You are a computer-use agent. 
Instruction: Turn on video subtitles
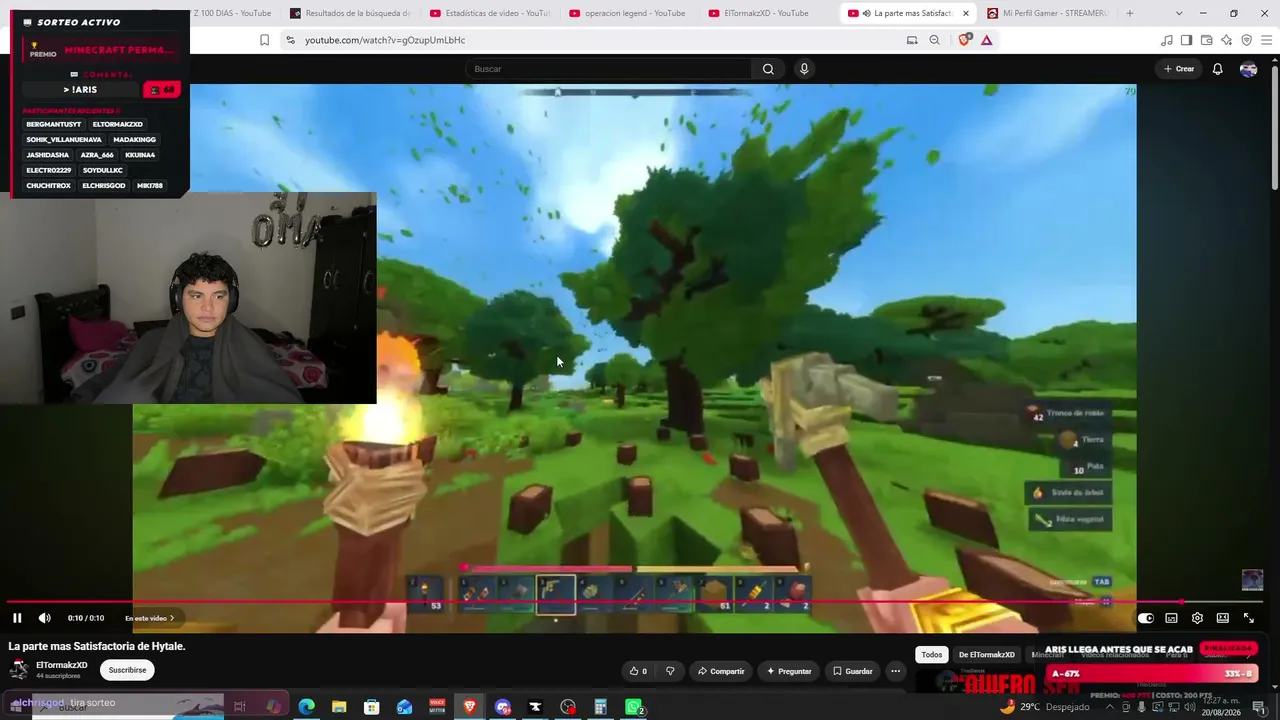1171,618
